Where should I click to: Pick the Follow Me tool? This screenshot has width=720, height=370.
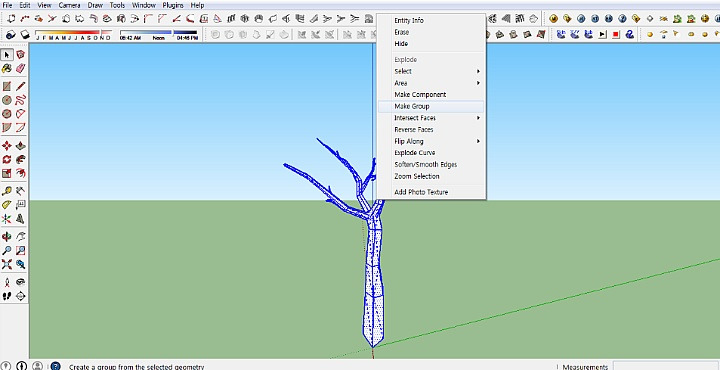click(x=21, y=160)
